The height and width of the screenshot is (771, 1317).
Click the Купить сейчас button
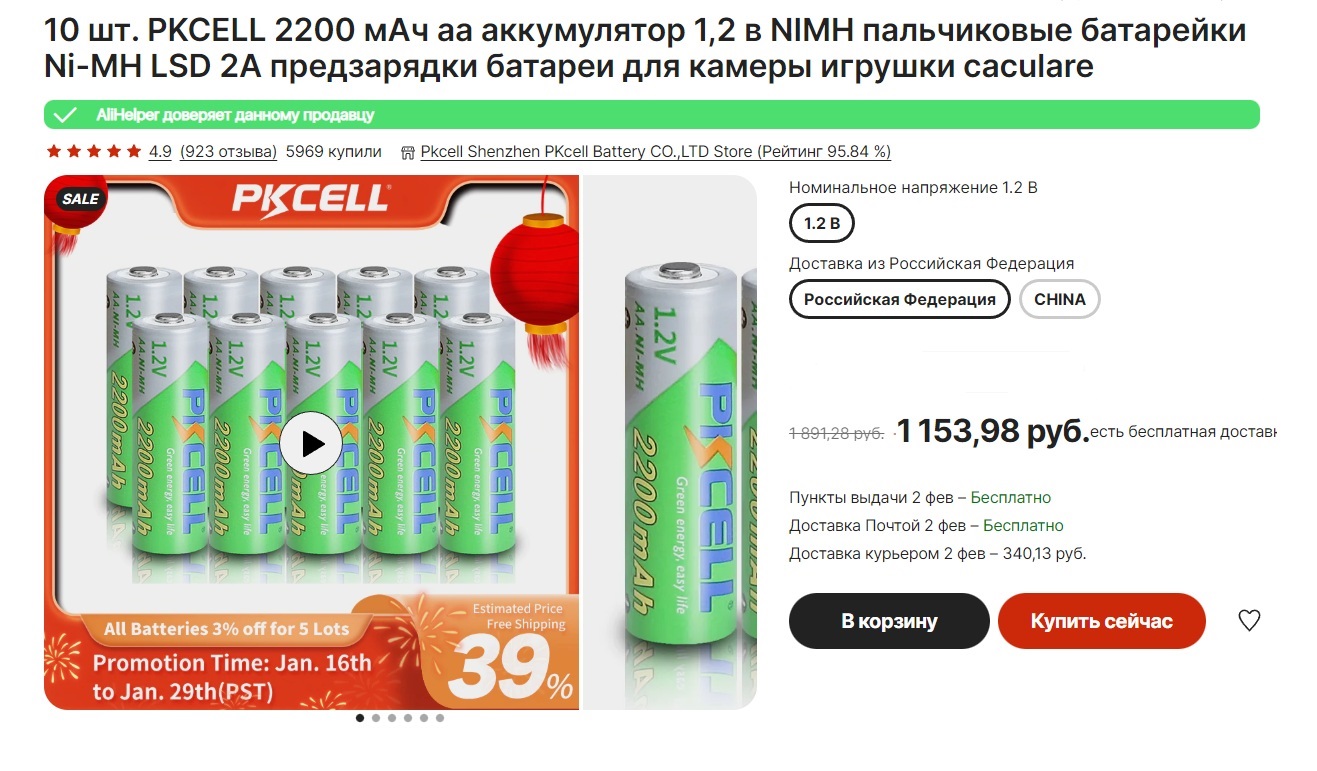coord(1102,621)
